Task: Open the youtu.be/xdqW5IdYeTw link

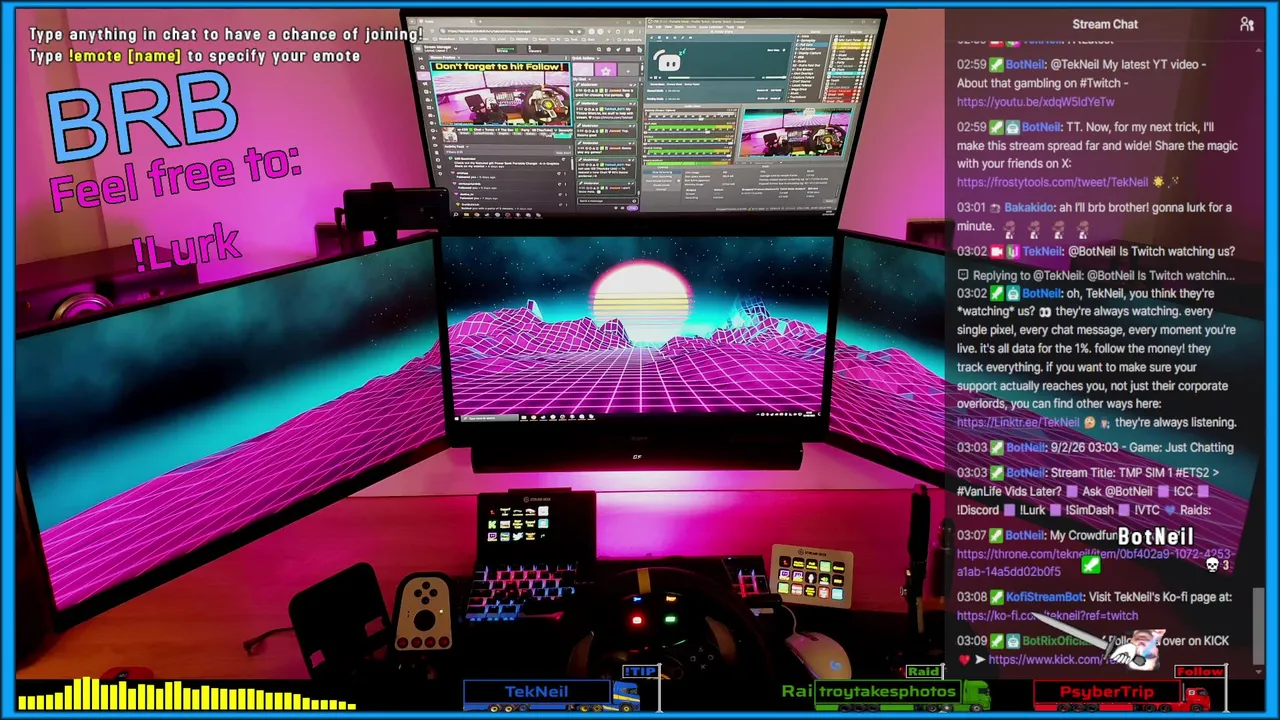Action: point(1035,102)
